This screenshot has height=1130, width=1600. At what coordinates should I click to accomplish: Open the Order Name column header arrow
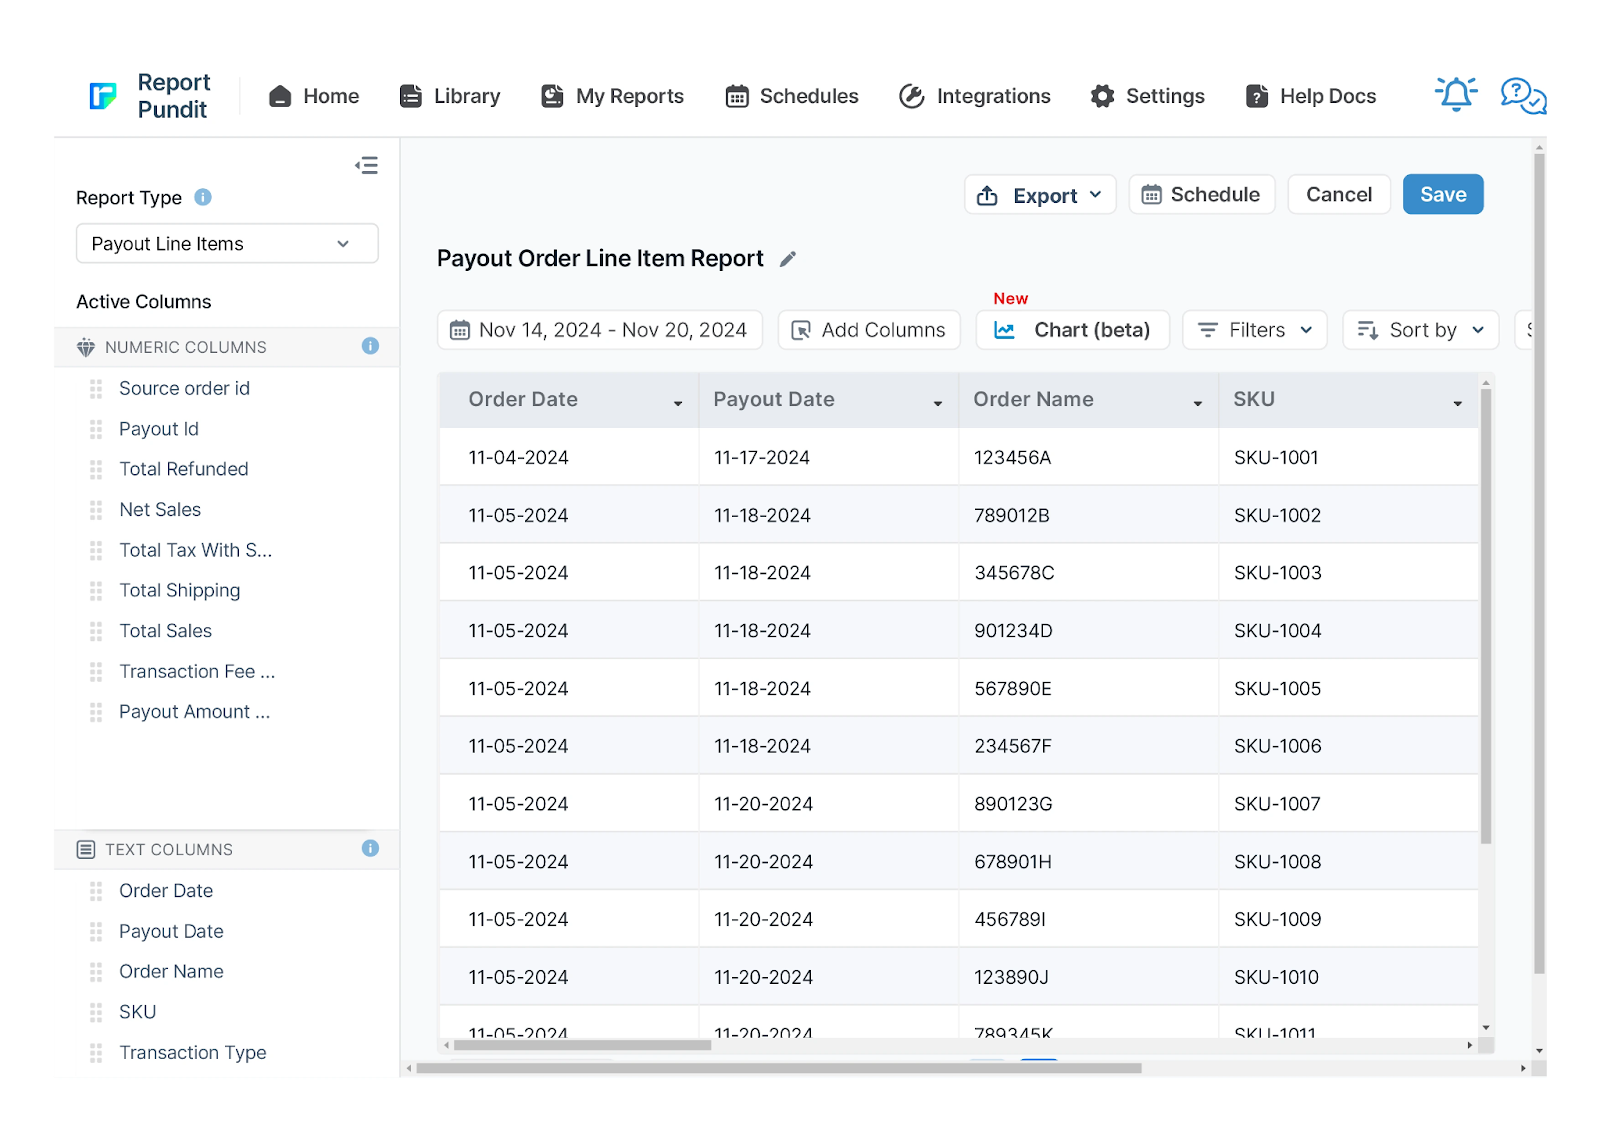tap(1198, 403)
